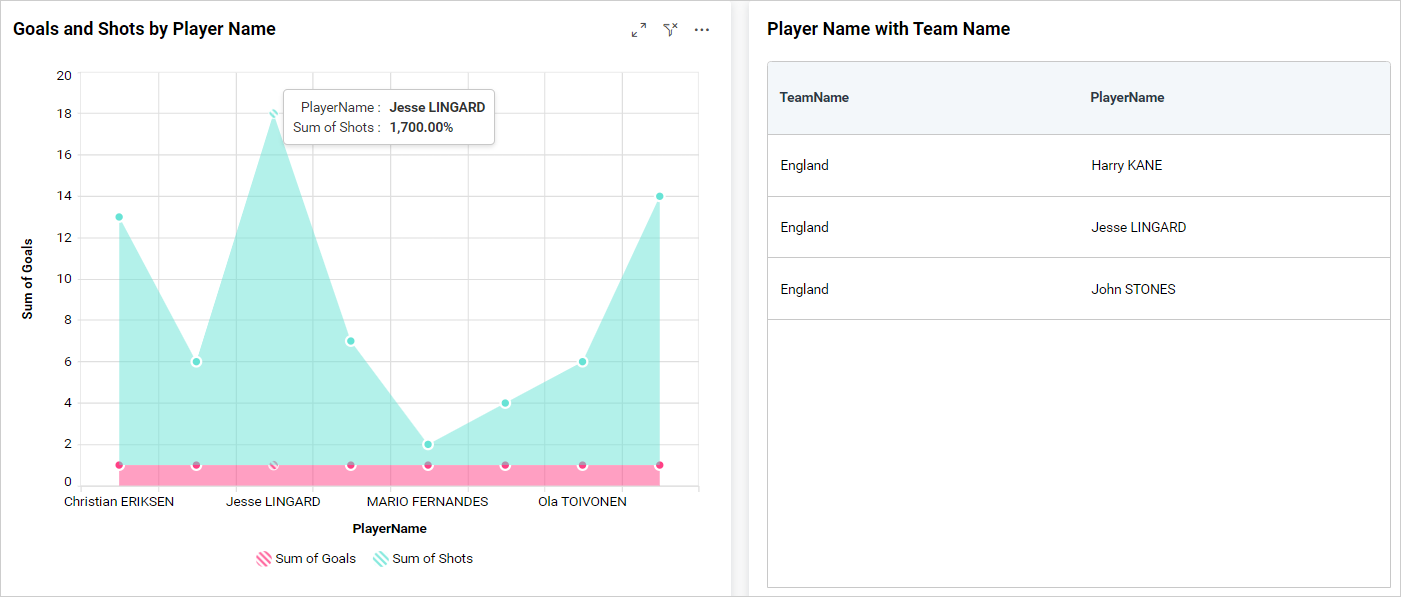Screen dimensions: 1401x597
Task: Select Jesse LINGARD in the table
Action: (x=1138, y=228)
